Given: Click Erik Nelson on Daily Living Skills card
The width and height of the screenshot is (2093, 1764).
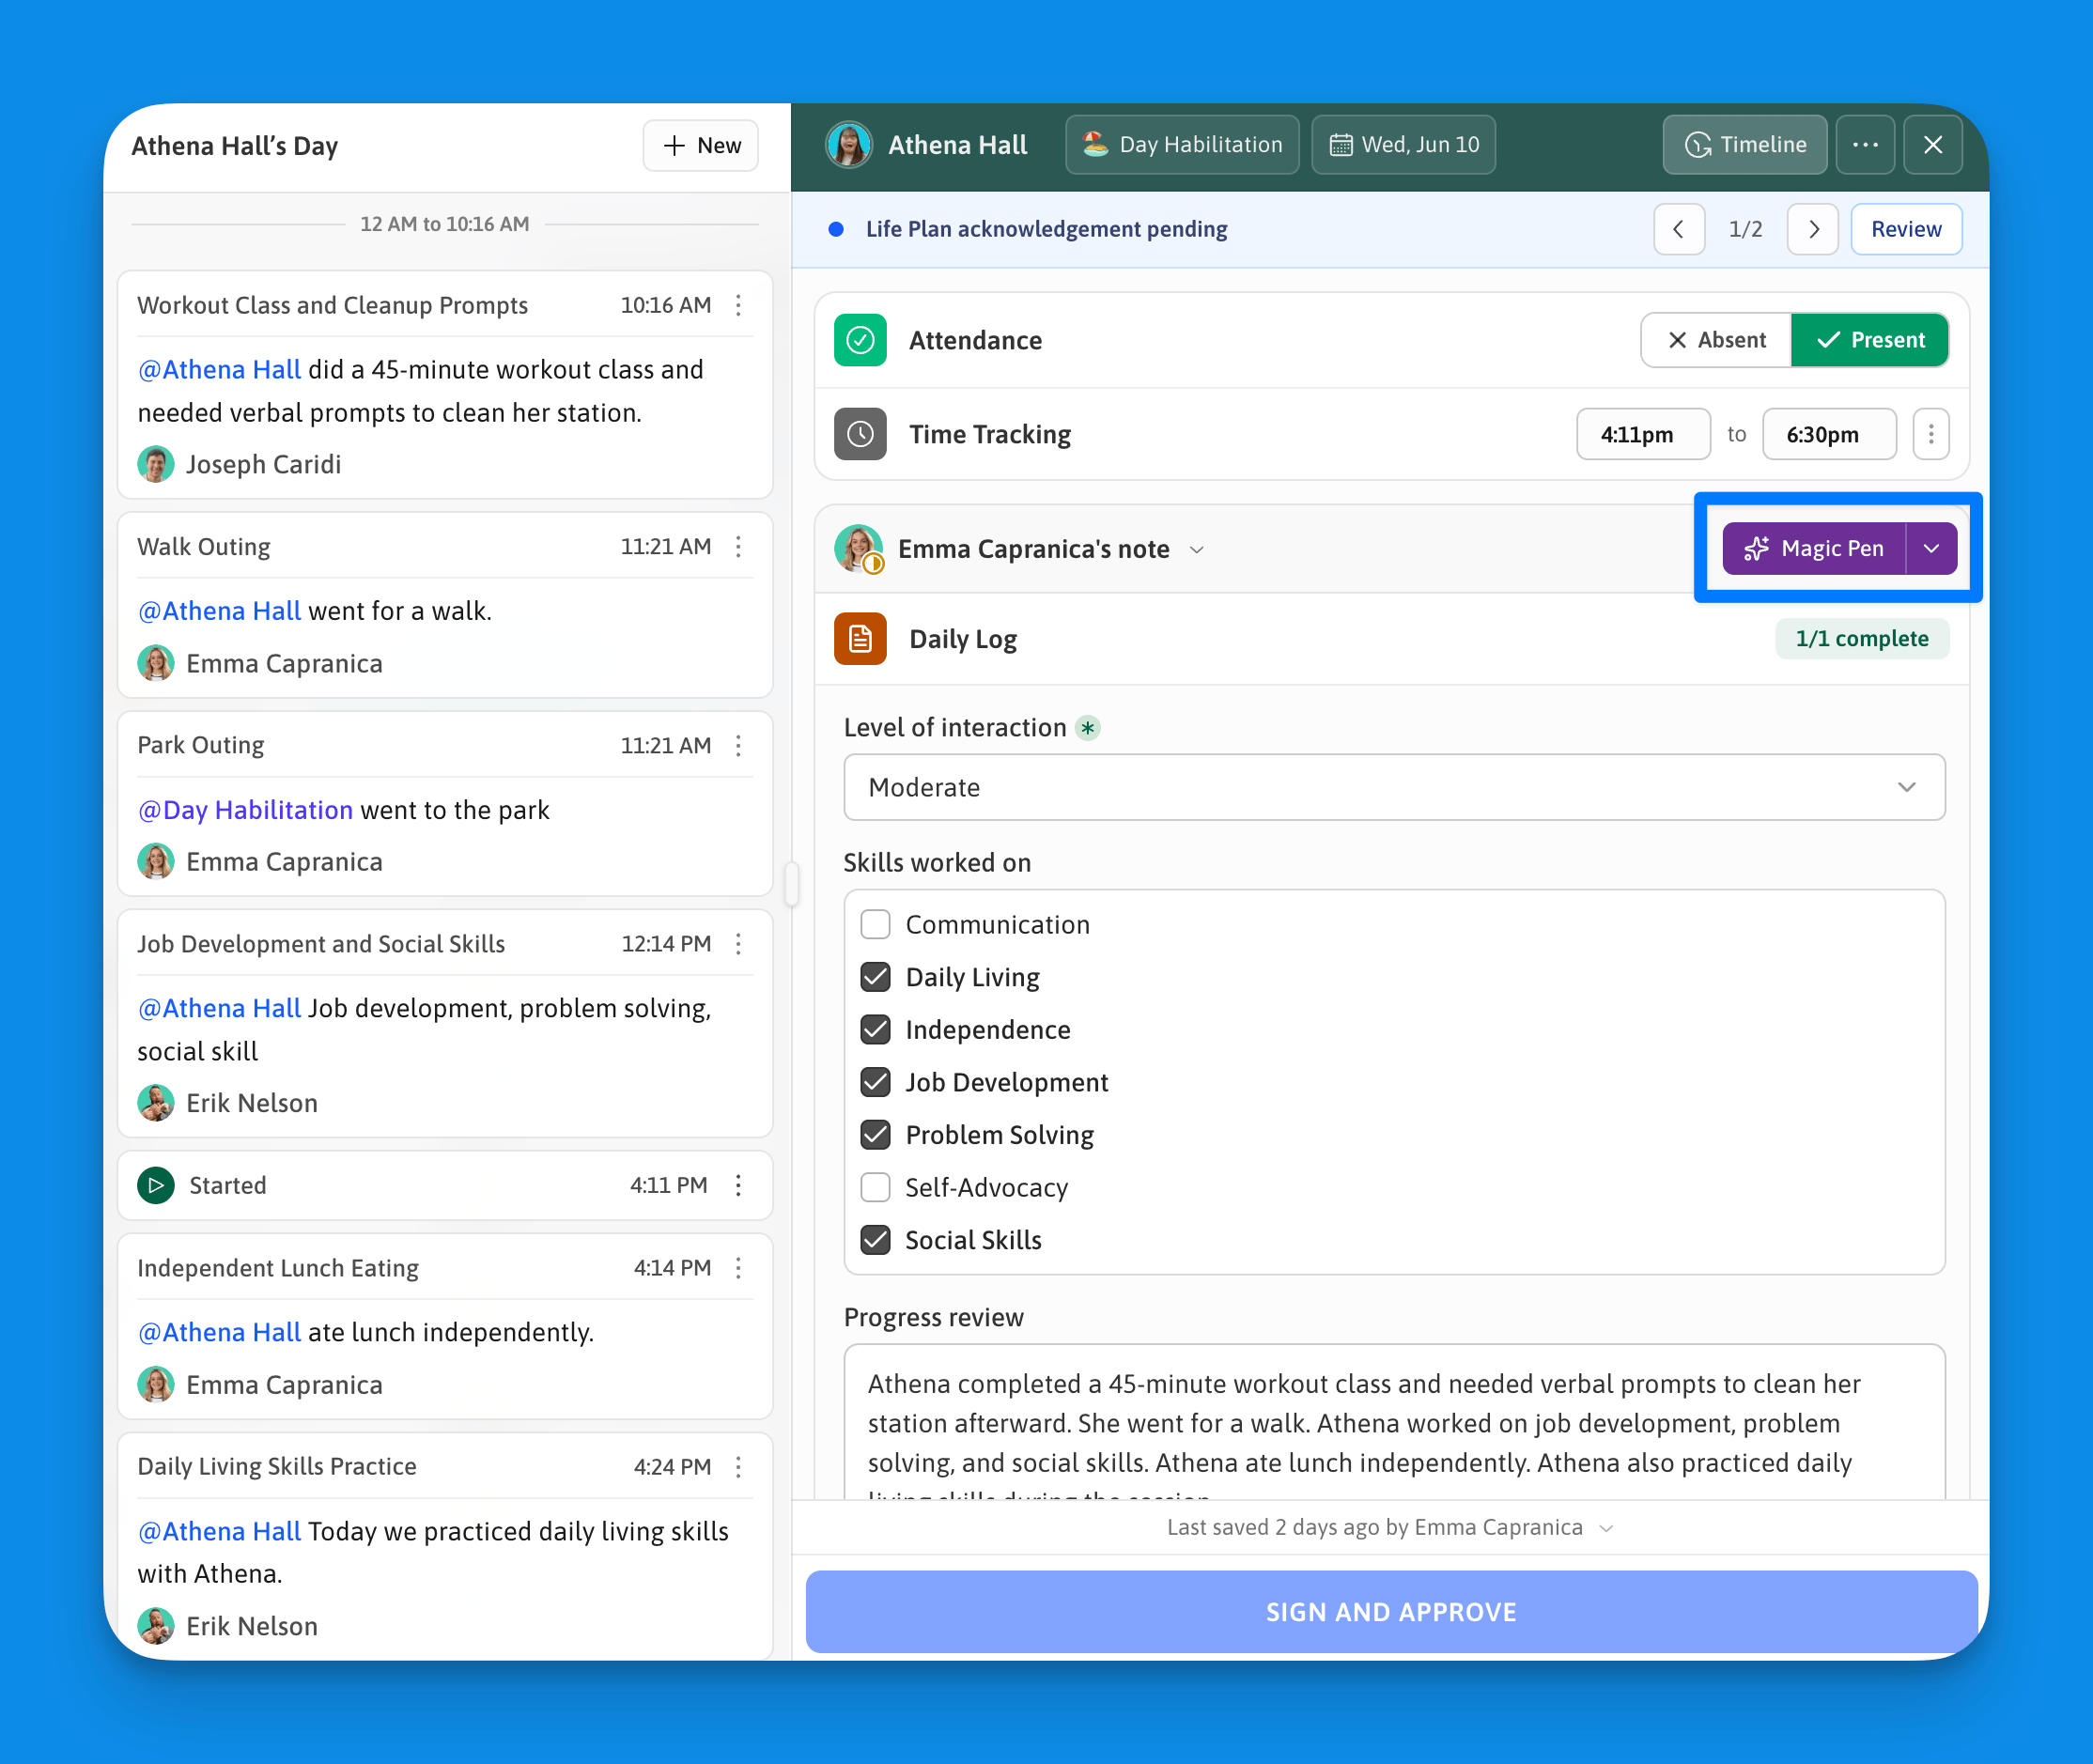Looking at the screenshot, I should [x=252, y=1626].
